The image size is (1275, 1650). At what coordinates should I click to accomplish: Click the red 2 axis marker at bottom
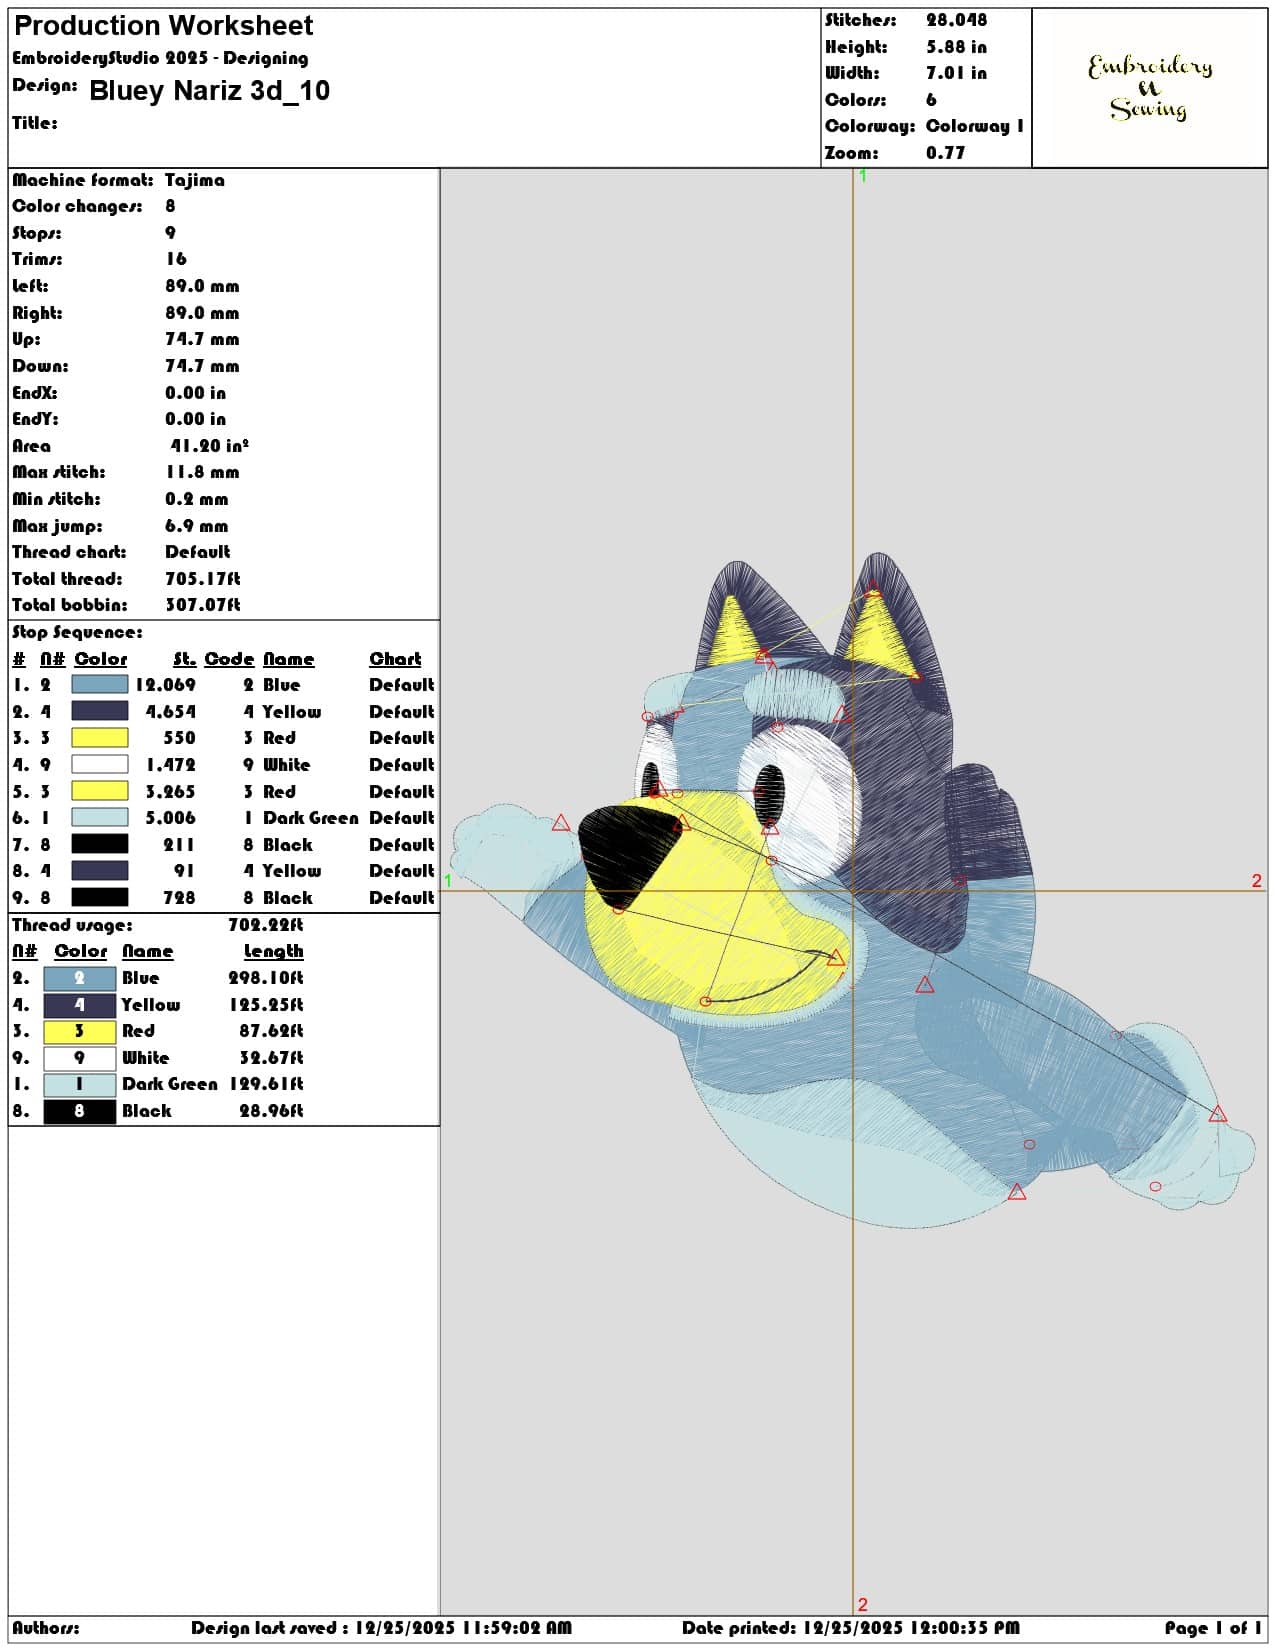tap(863, 1605)
